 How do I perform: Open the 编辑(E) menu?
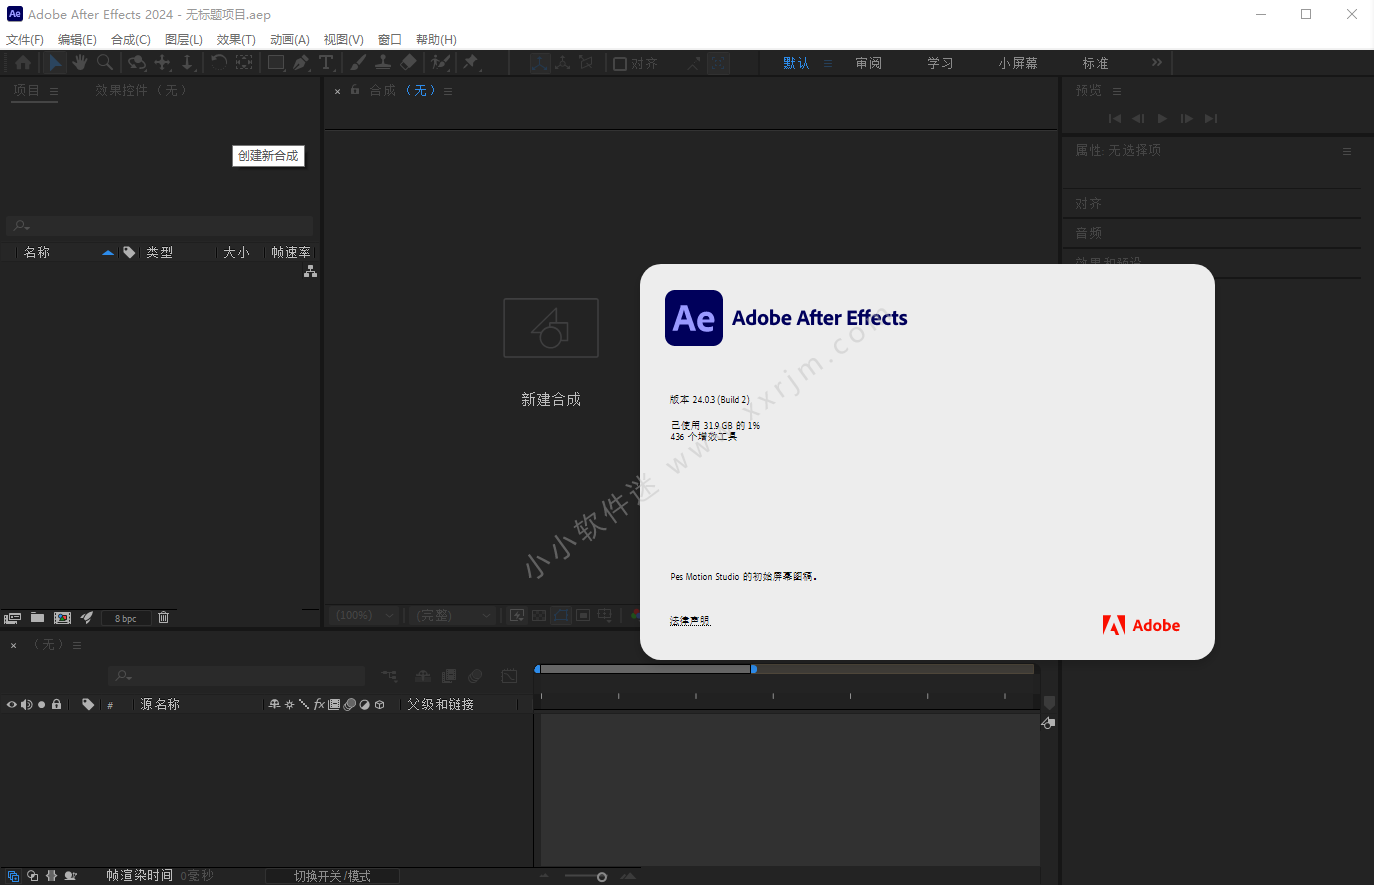77,39
